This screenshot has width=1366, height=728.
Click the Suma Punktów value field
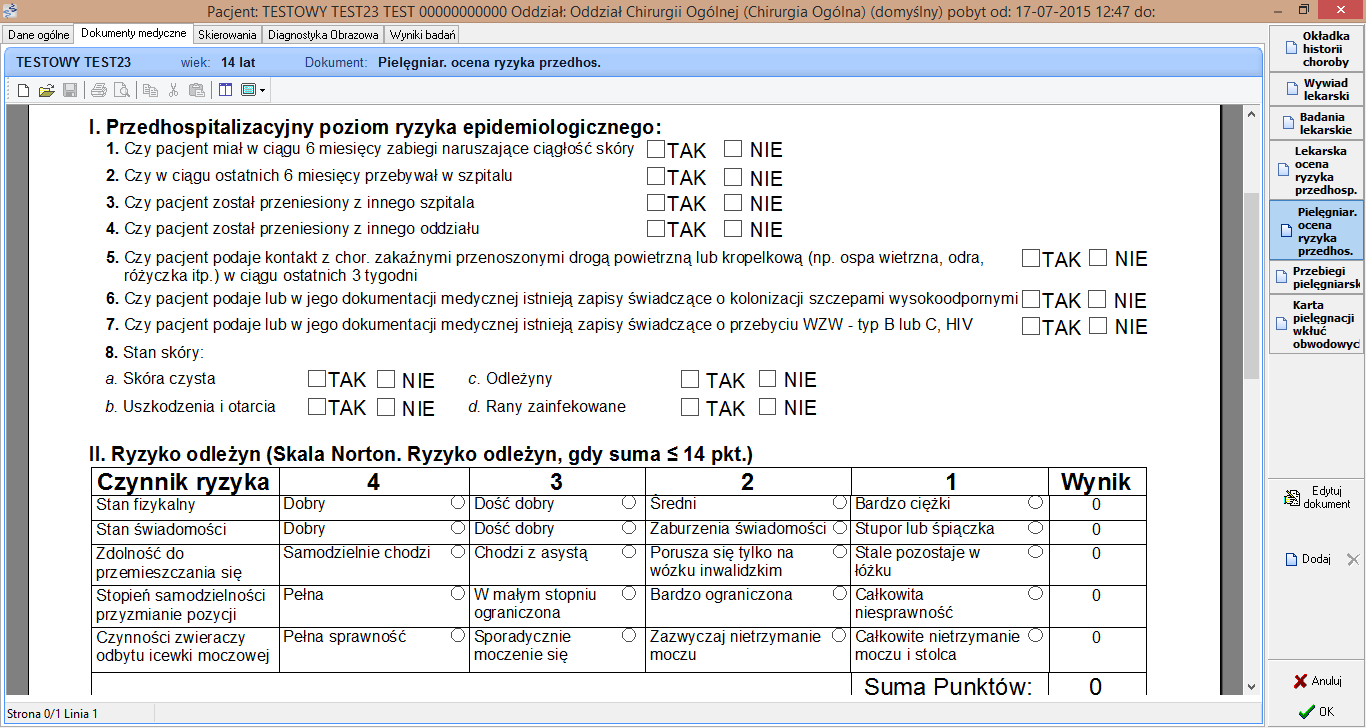(1096, 686)
